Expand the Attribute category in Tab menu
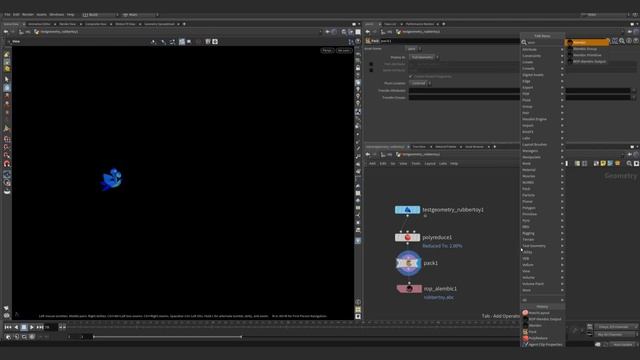 (x=542, y=49)
